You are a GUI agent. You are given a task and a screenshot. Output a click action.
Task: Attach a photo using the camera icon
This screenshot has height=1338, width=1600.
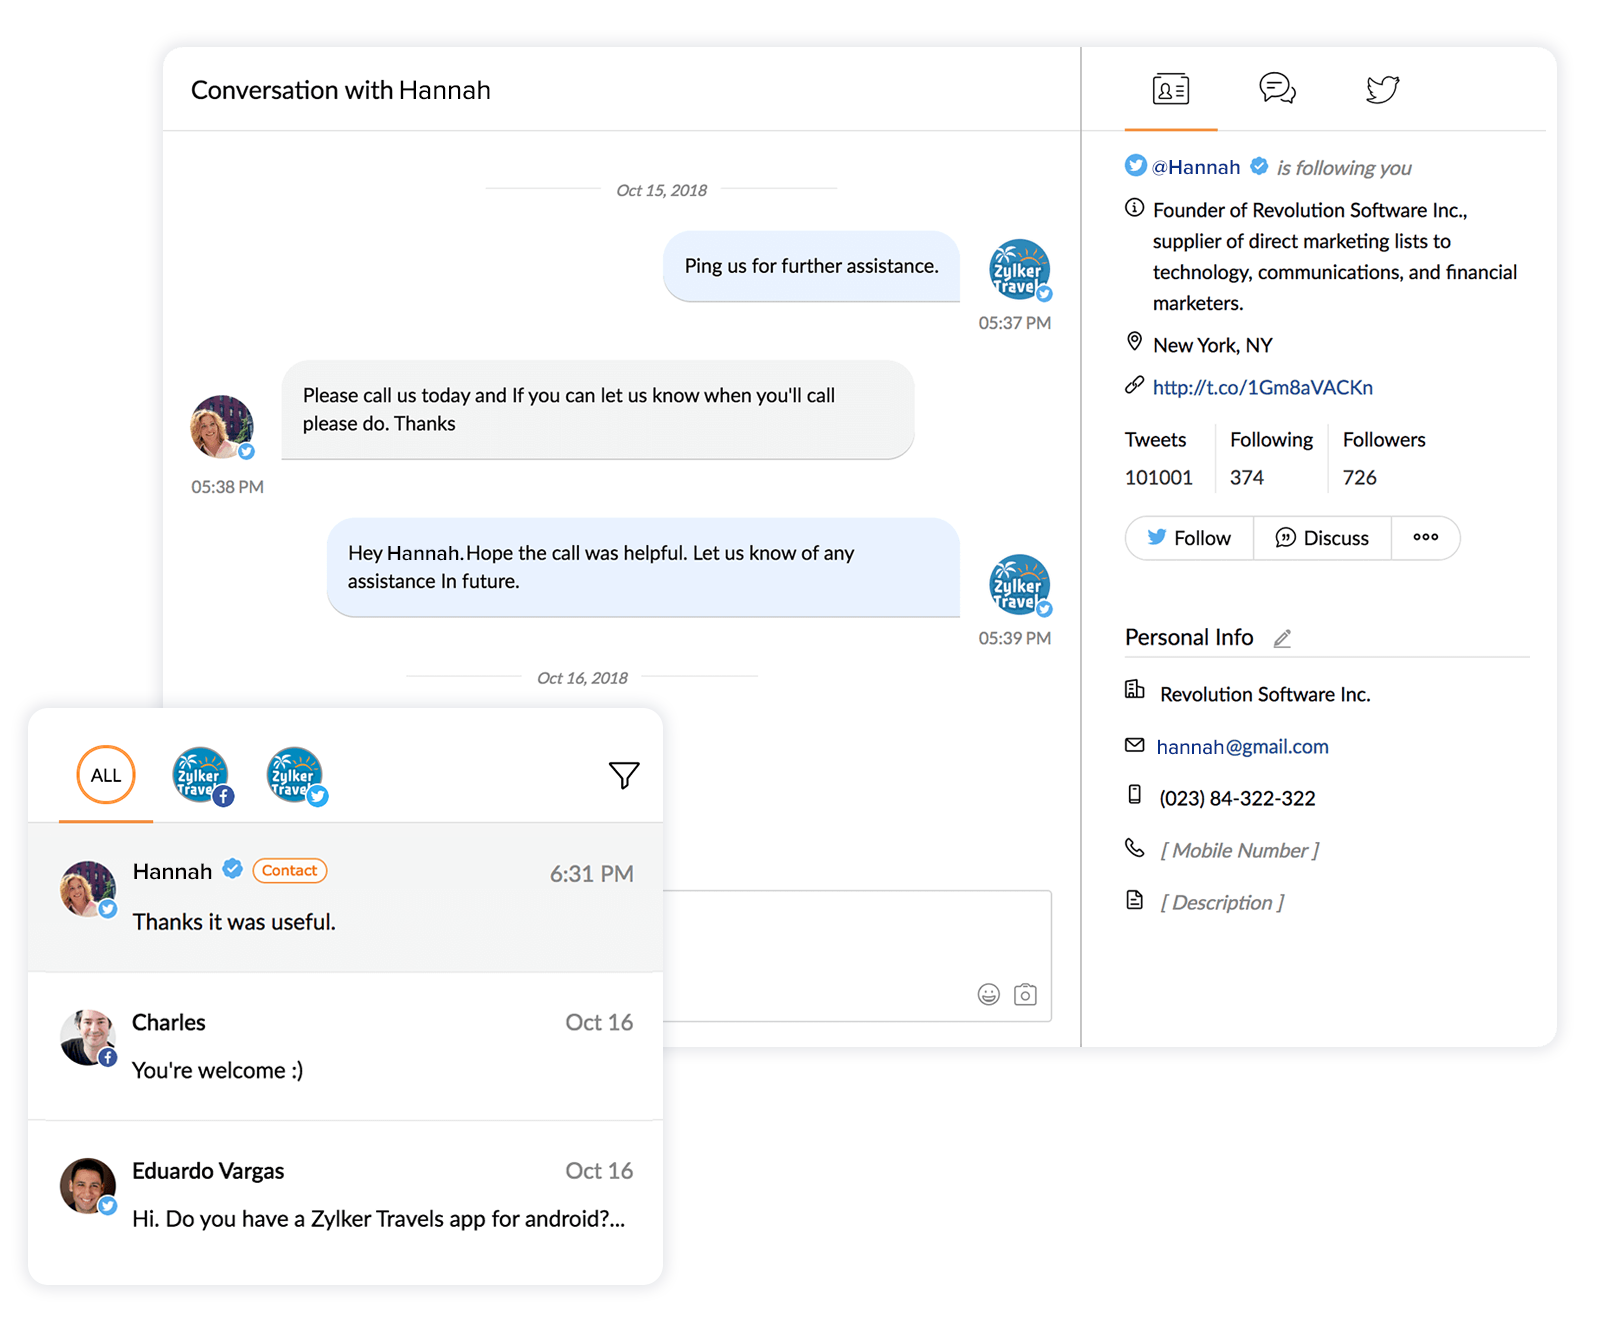(x=1025, y=994)
